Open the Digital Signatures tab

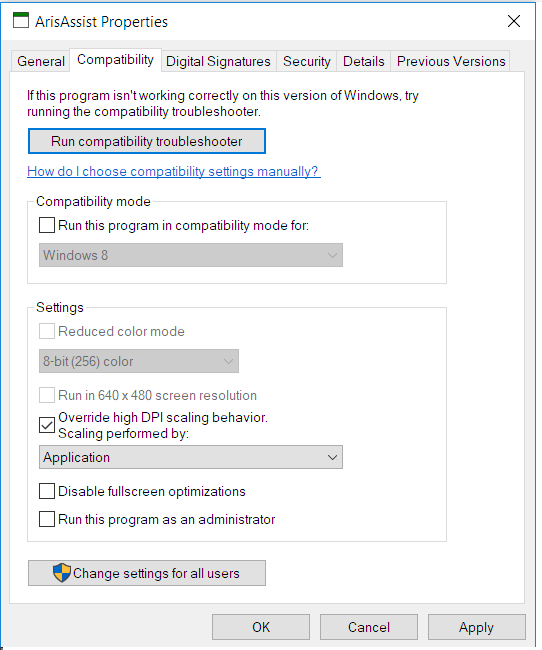[x=218, y=61]
